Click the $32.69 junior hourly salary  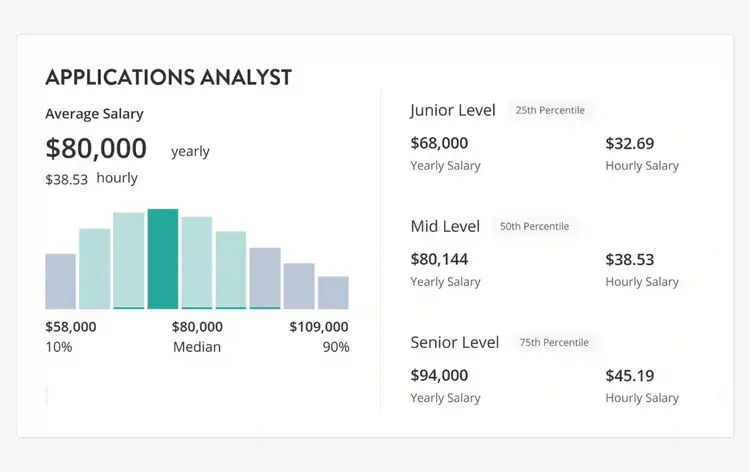pos(629,143)
